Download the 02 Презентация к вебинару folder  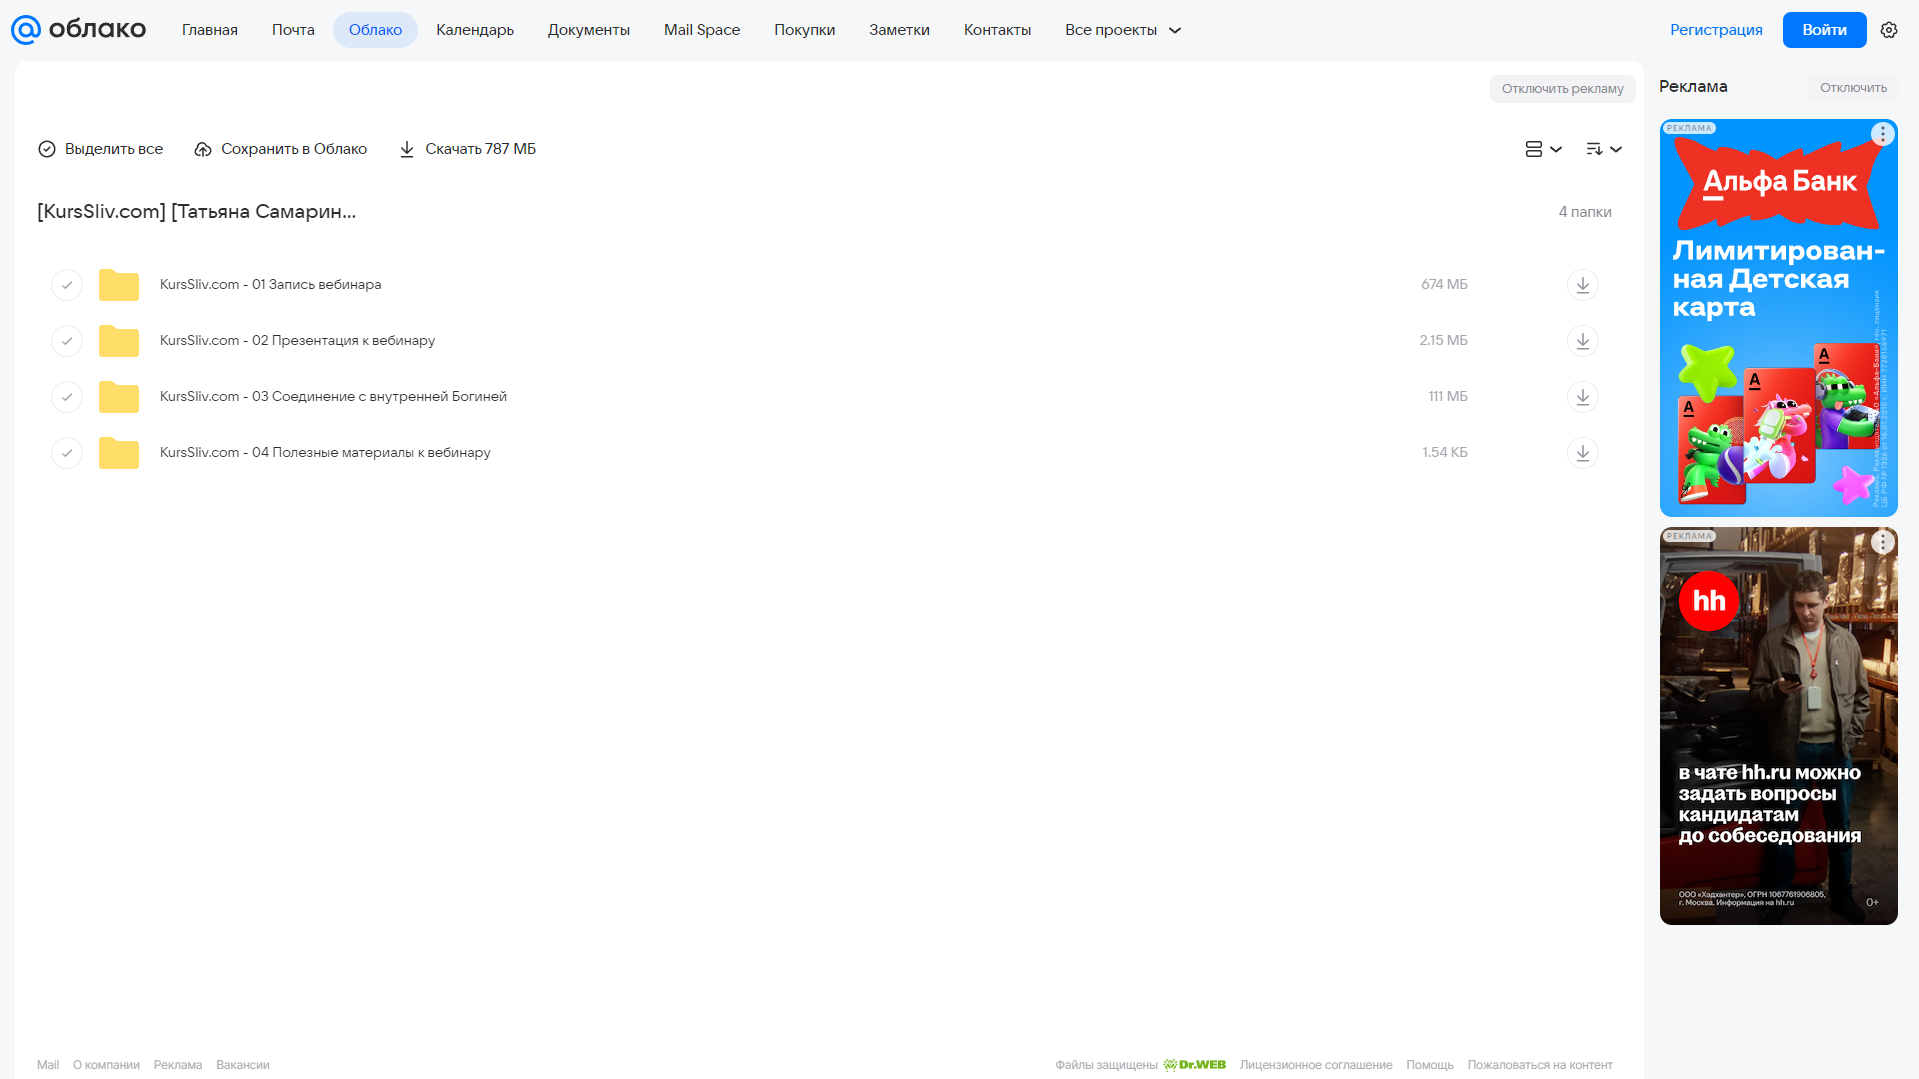click(1582, 341)
